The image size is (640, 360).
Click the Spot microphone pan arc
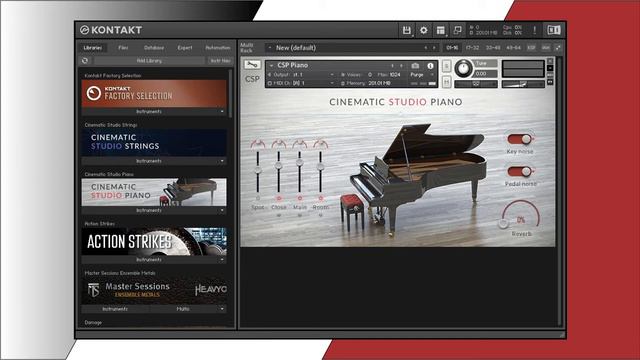point(258,144)
